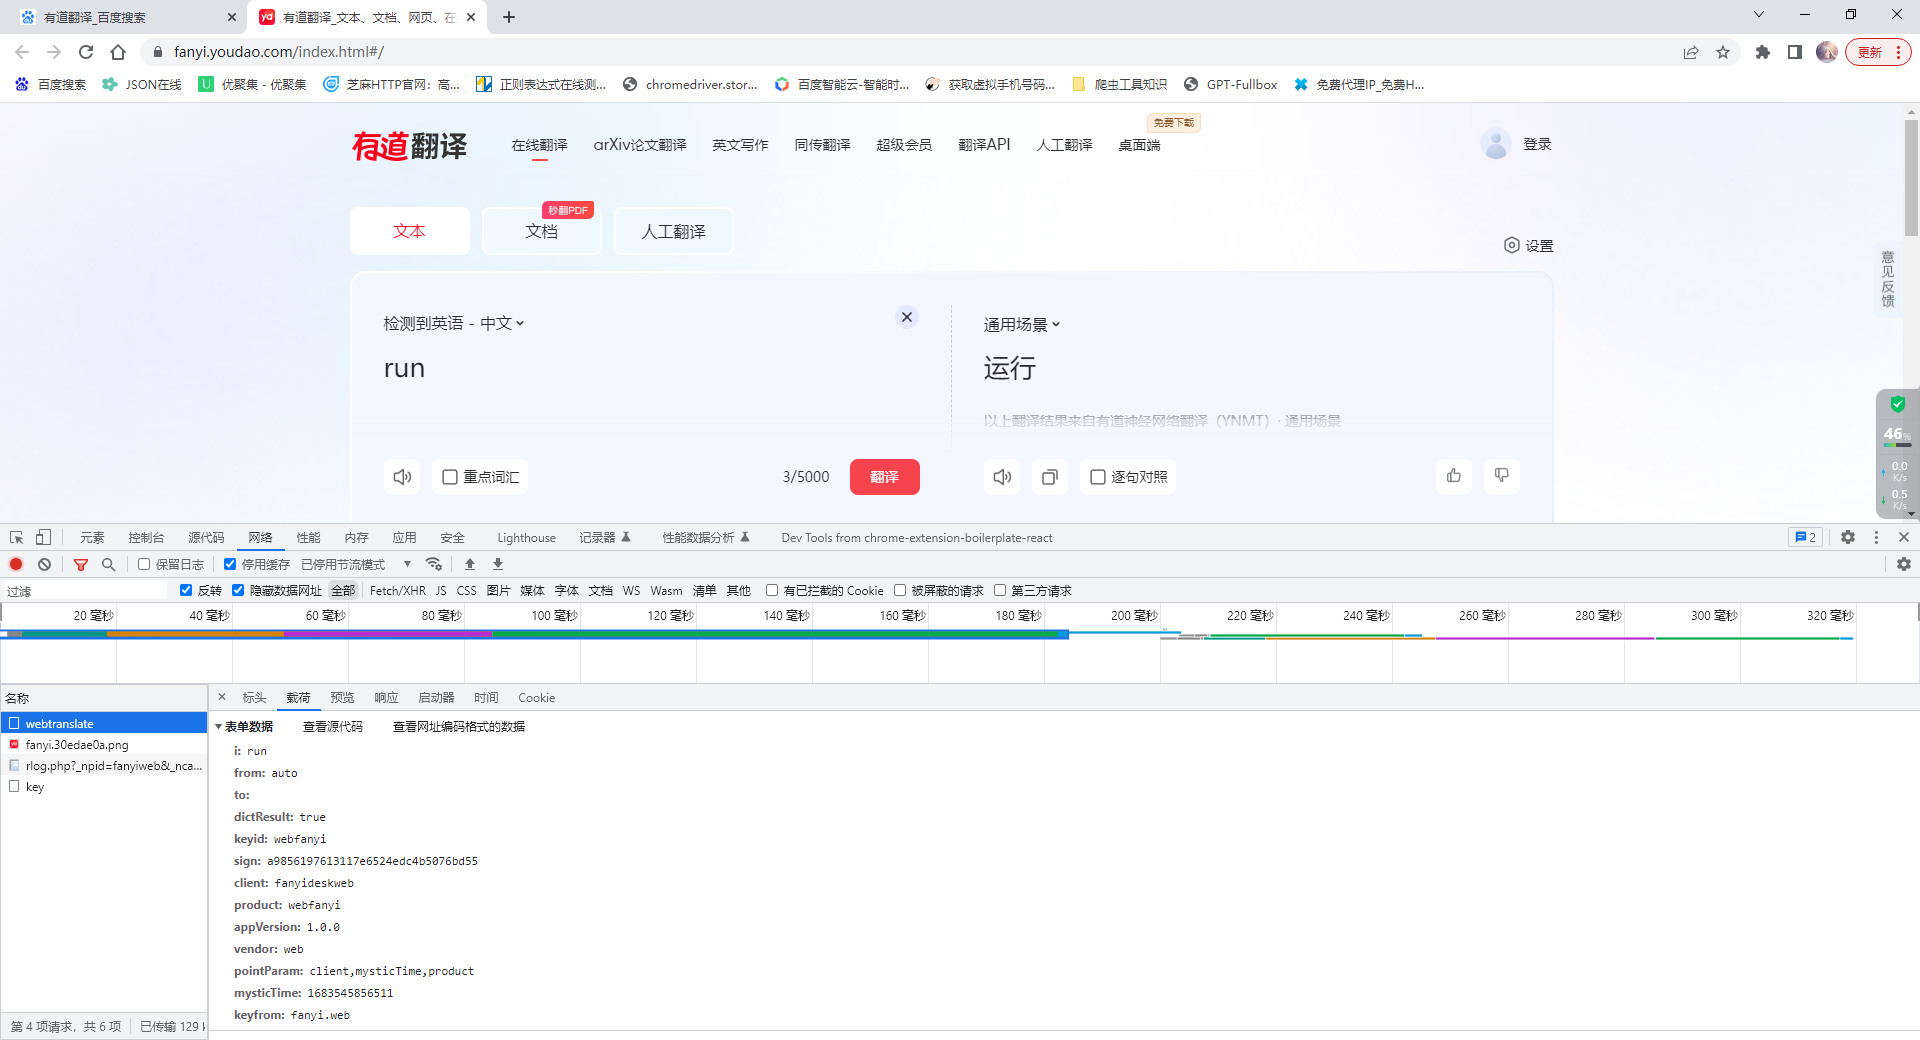Filter requests by Fetch/XHR type
Viewport: 1920px width, 1040px height.
click(x=397, y=590)
